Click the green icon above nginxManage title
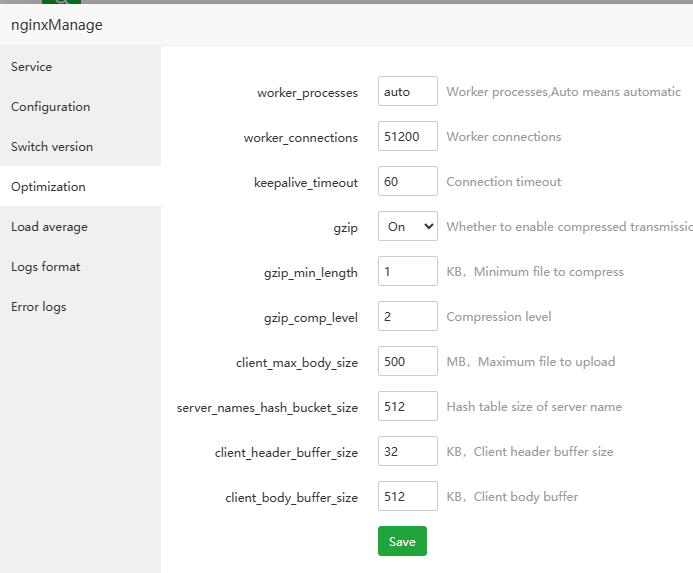The width and height of the screenshot is (693, 573). pos(61,3)
